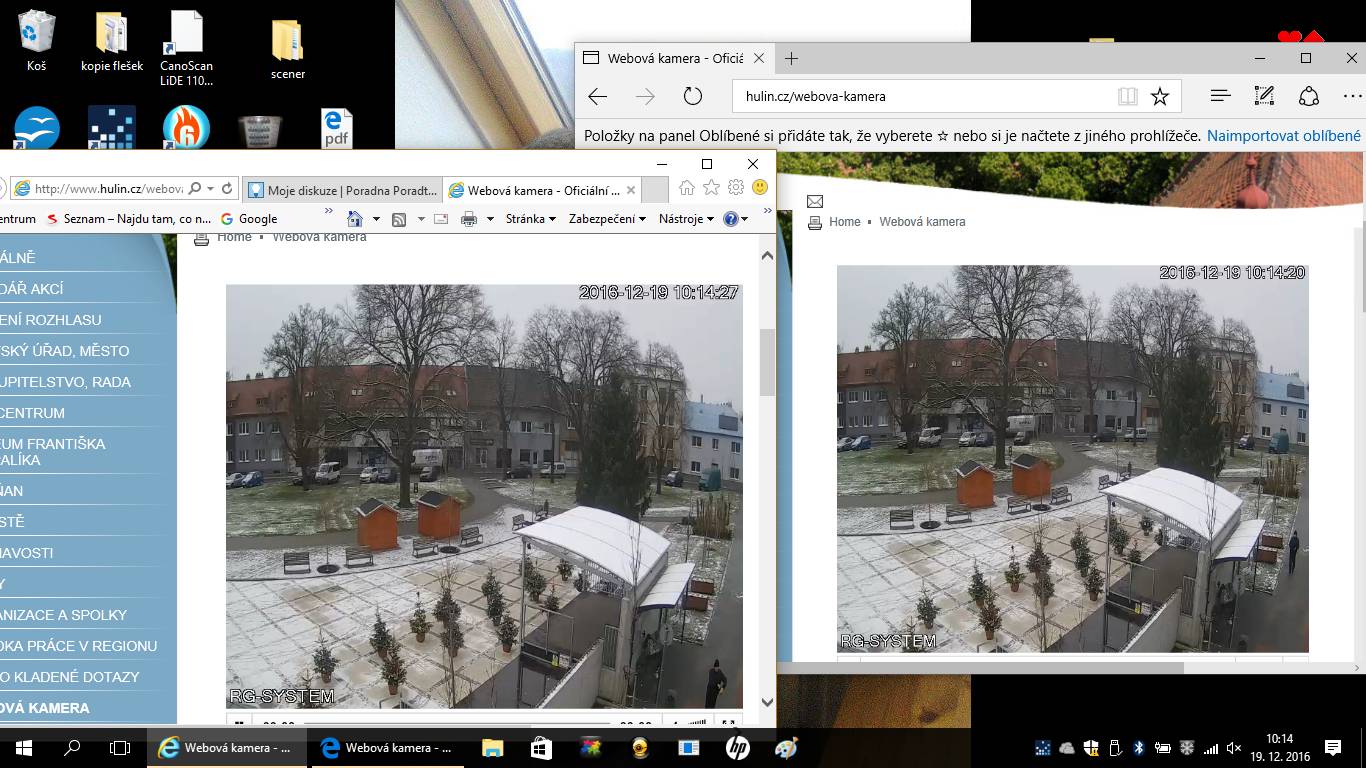
Task: Open the Action Center notification icon
Action: click(x=1332, y=748)
